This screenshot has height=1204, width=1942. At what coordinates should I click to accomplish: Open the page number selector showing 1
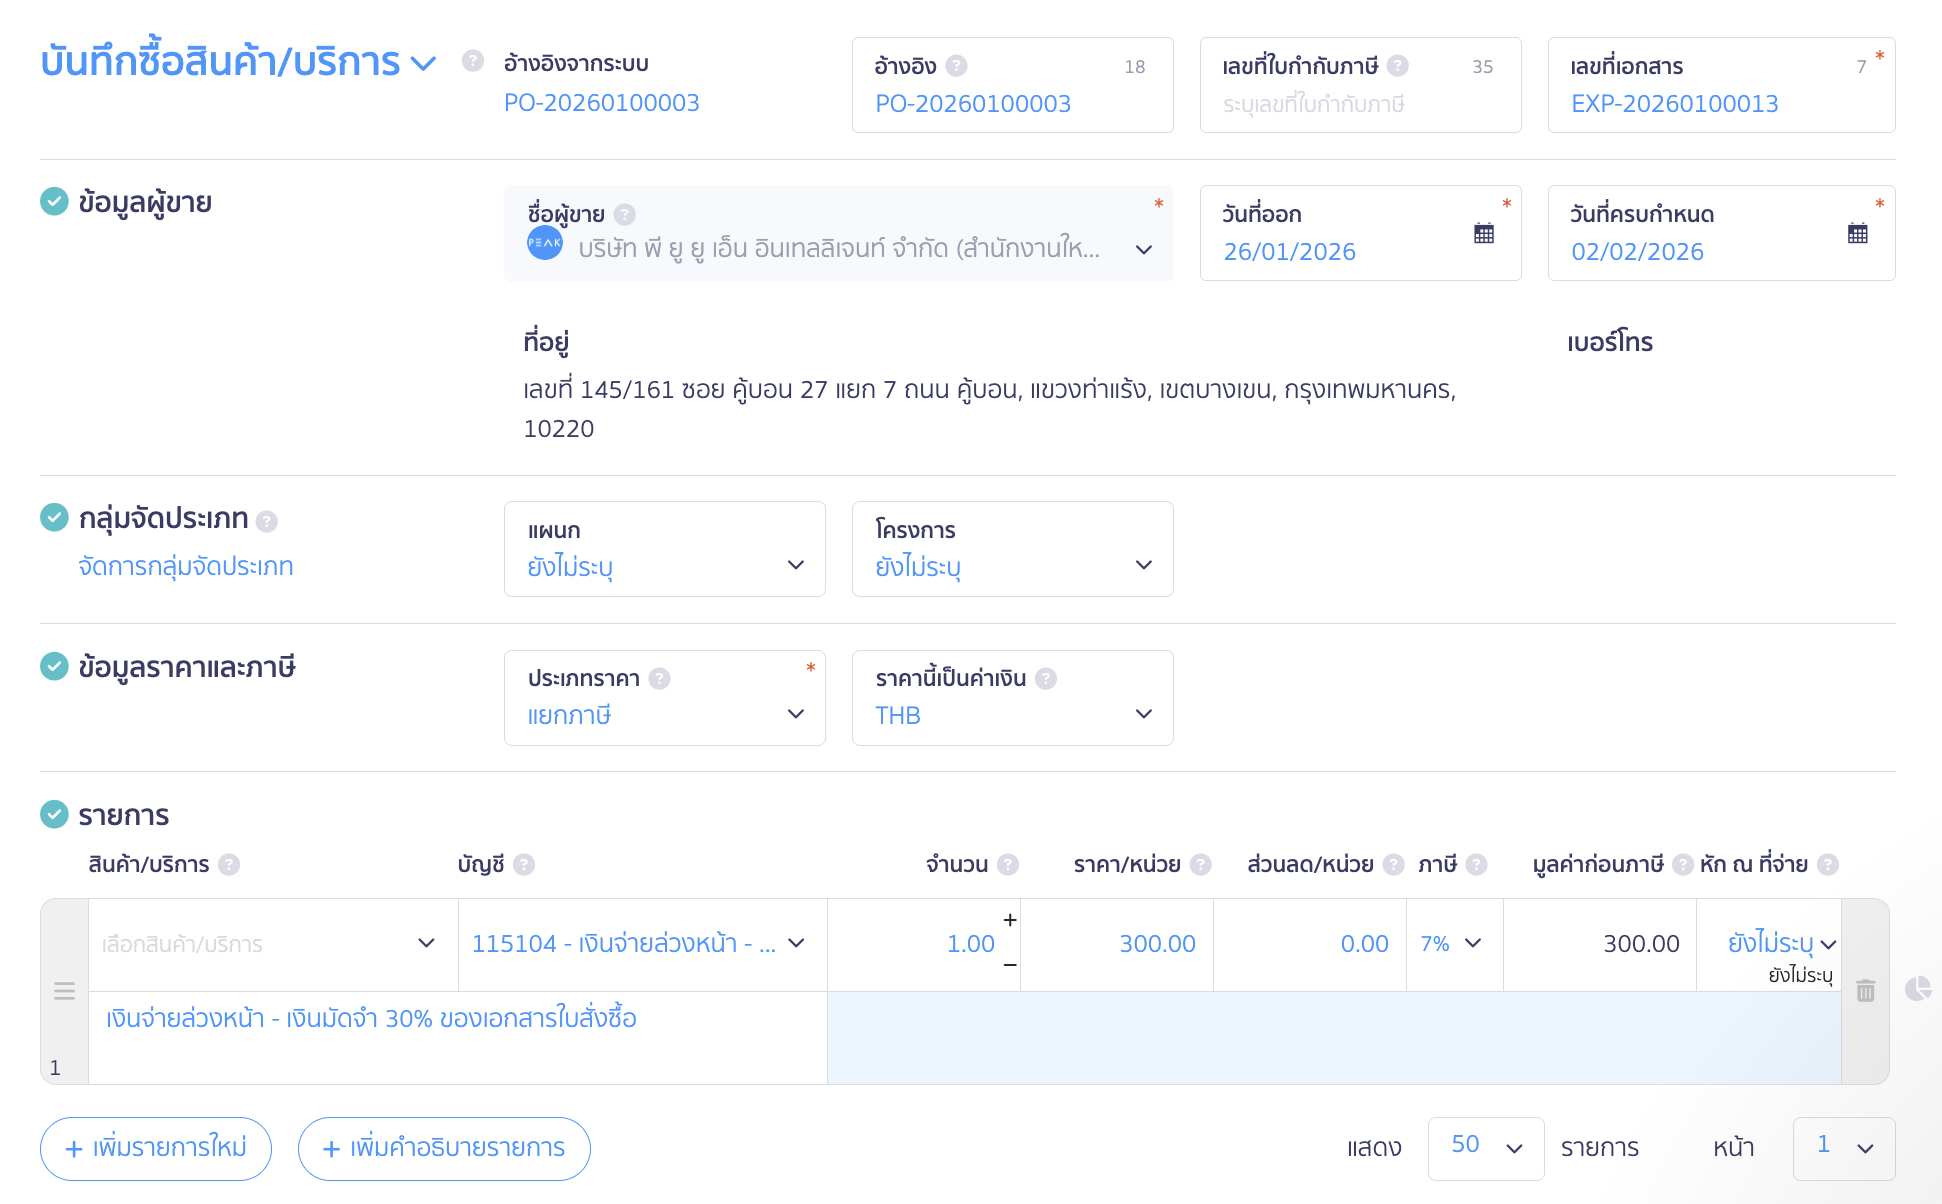[1843, 1148]
